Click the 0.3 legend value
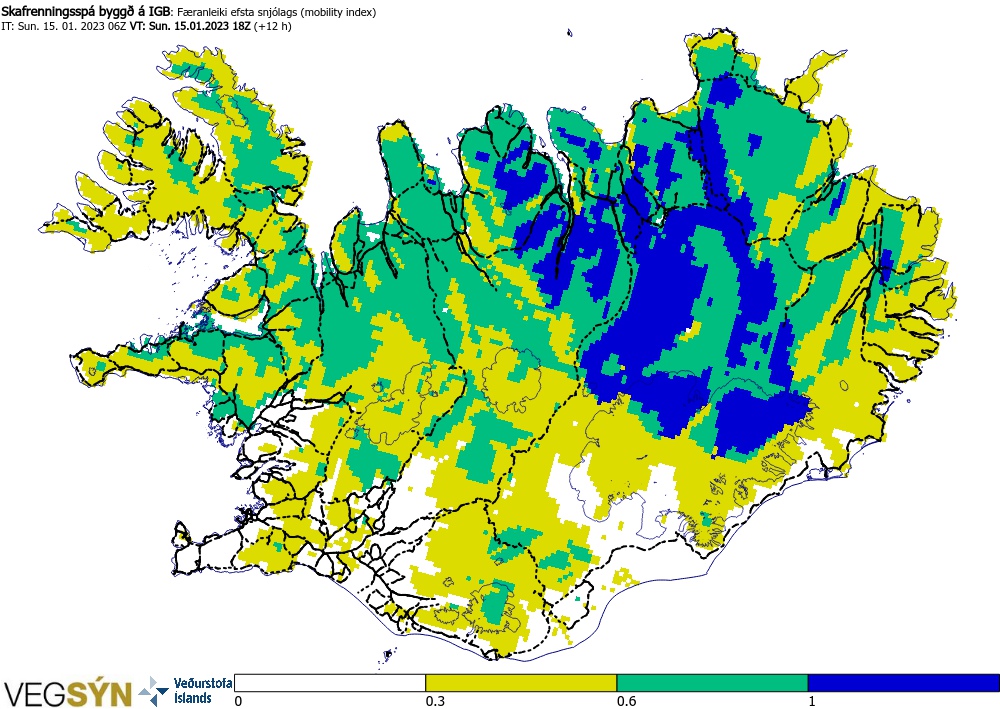Screen dimensions: 1000x709 coord(435,701)
